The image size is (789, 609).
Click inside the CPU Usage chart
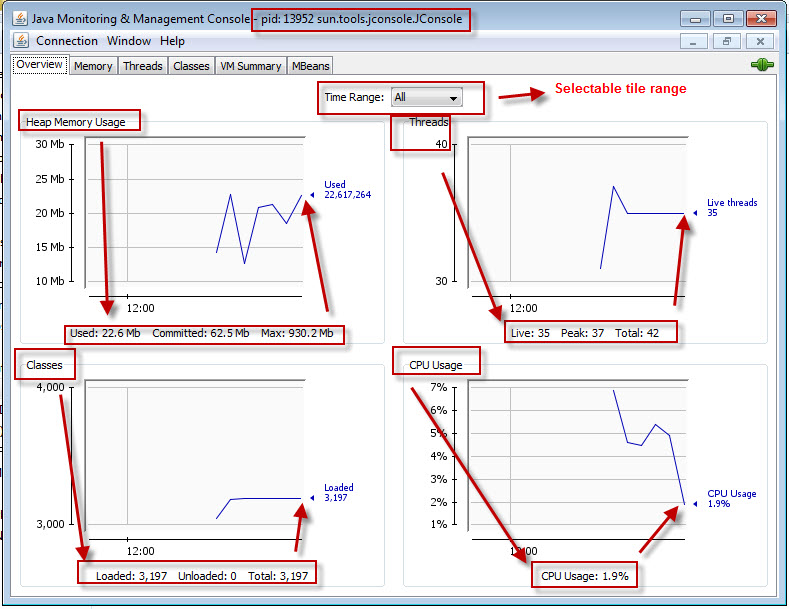578,455
